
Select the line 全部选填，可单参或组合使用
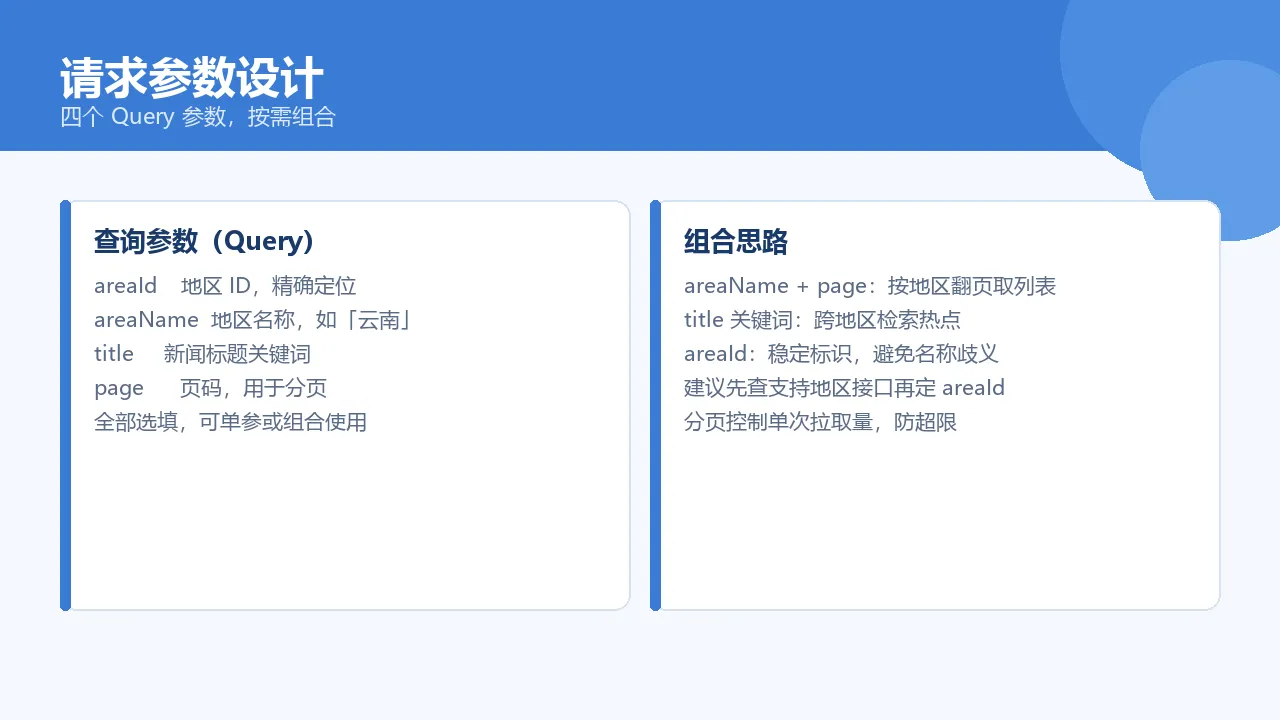(x=231, y=422)
